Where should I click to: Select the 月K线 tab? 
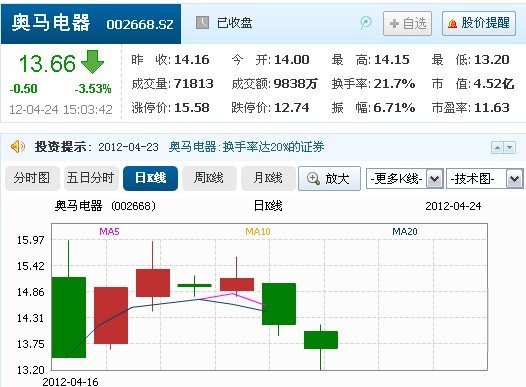click(x=268, y=178)
